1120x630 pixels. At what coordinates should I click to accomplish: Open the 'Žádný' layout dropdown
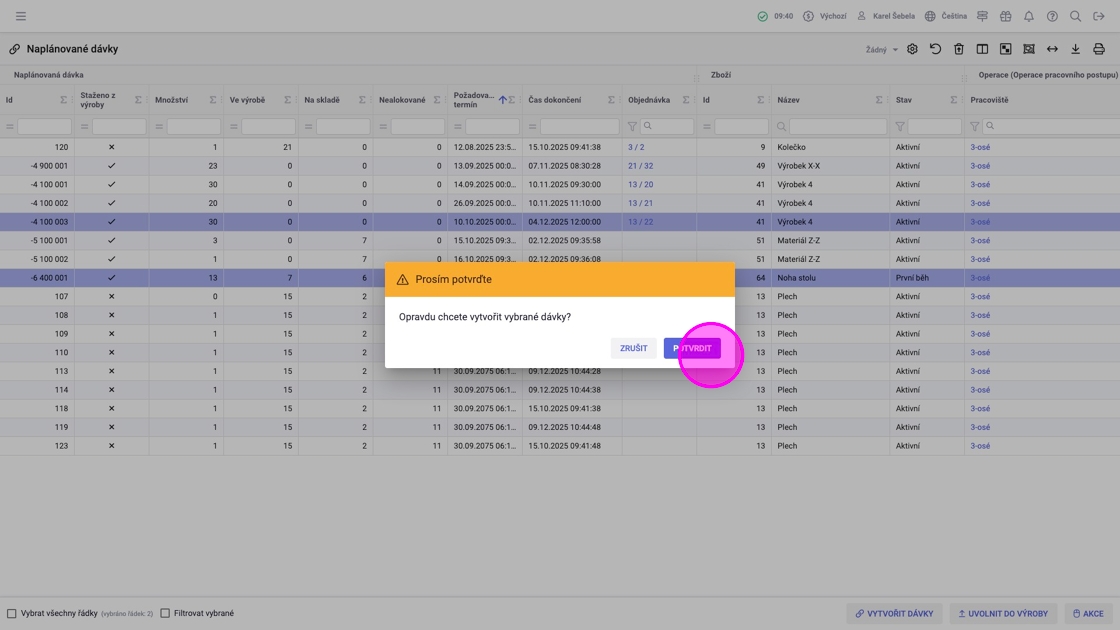click(881, 50)
